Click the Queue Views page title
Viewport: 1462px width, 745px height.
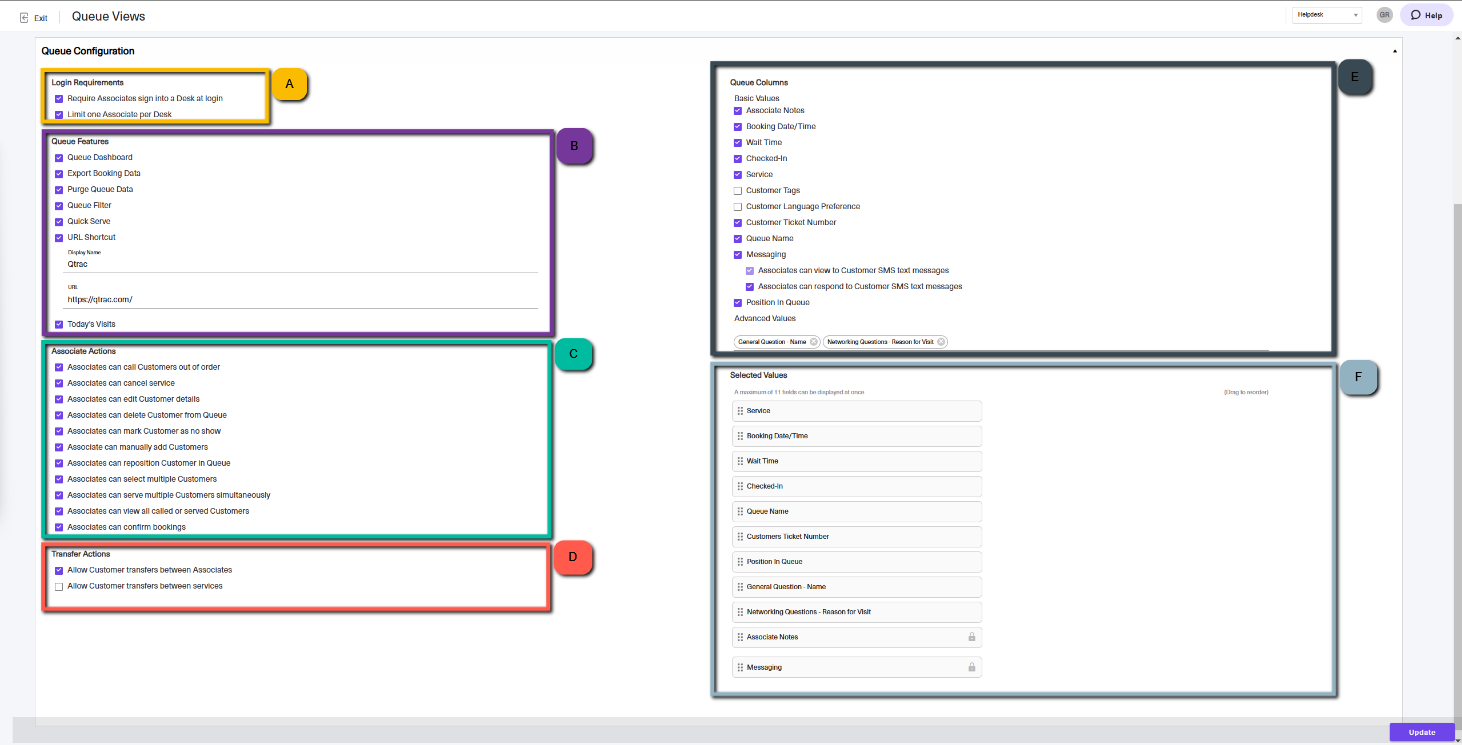(x=108, y=16)
